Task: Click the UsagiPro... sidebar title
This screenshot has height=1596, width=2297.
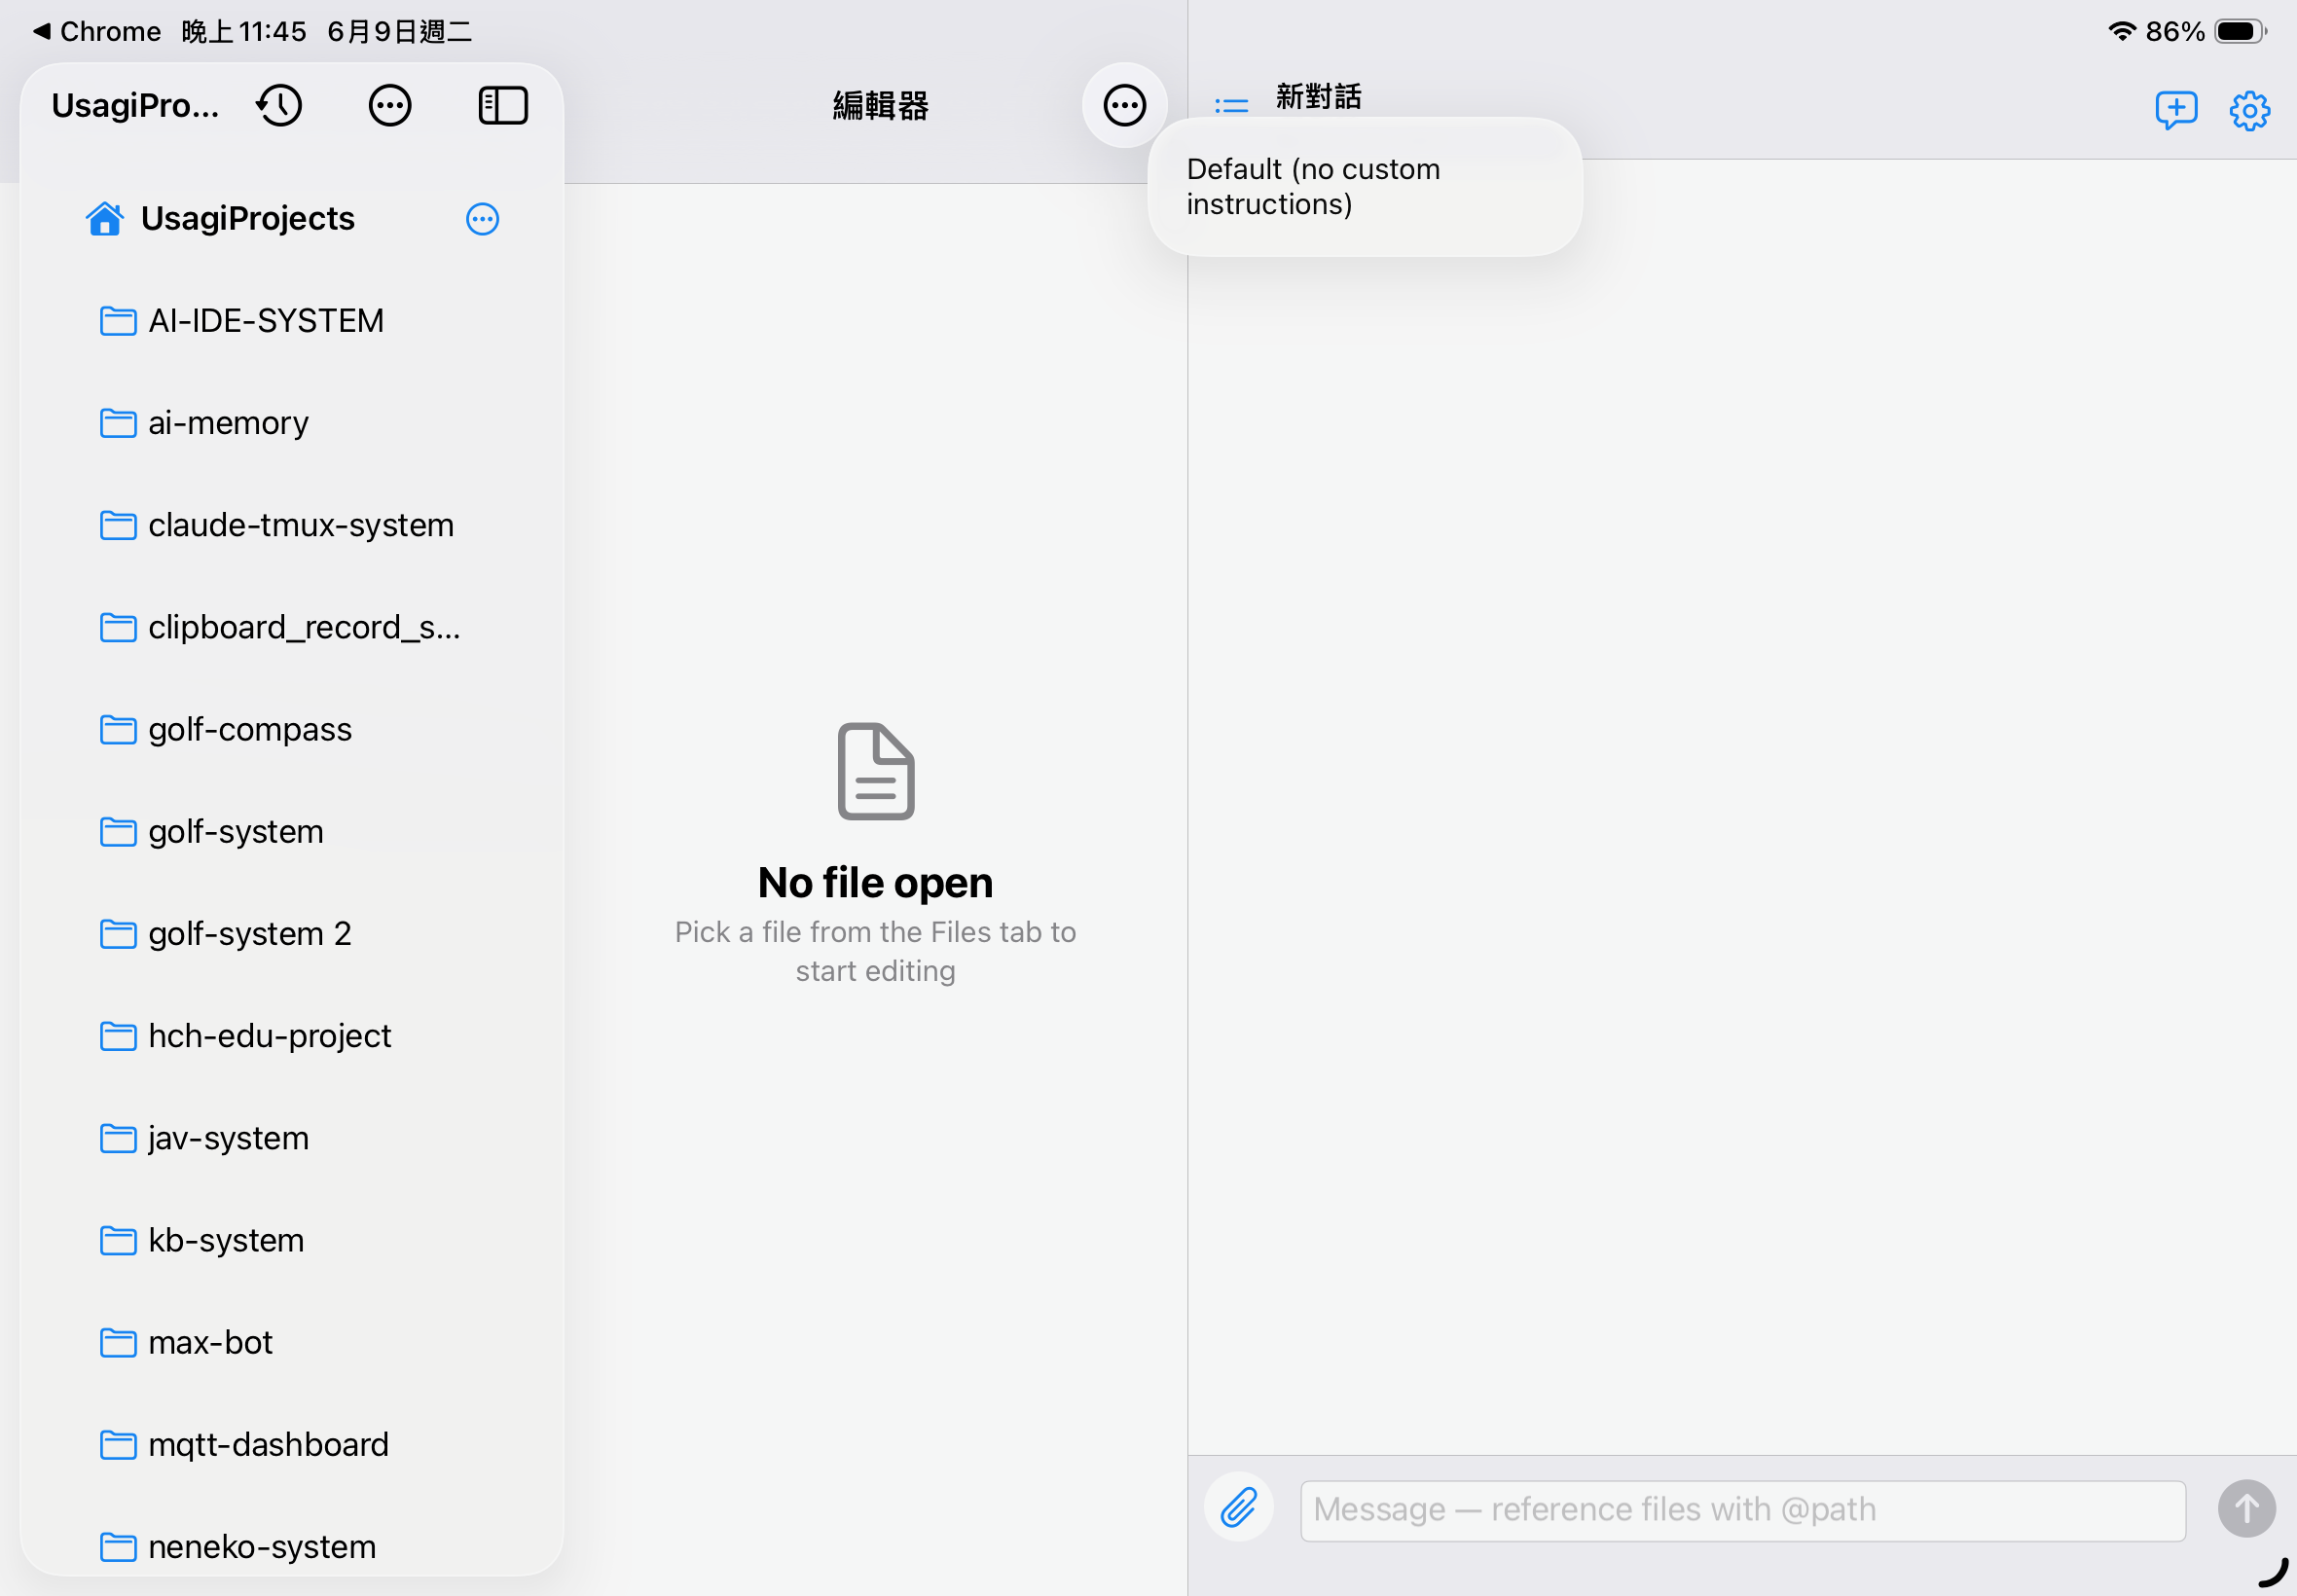Action: click(x=135, y=105)
